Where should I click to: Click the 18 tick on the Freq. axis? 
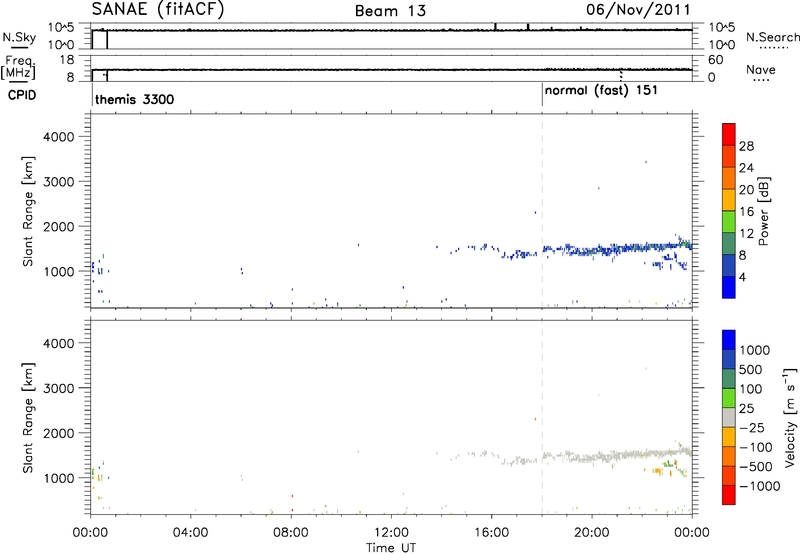67,60
